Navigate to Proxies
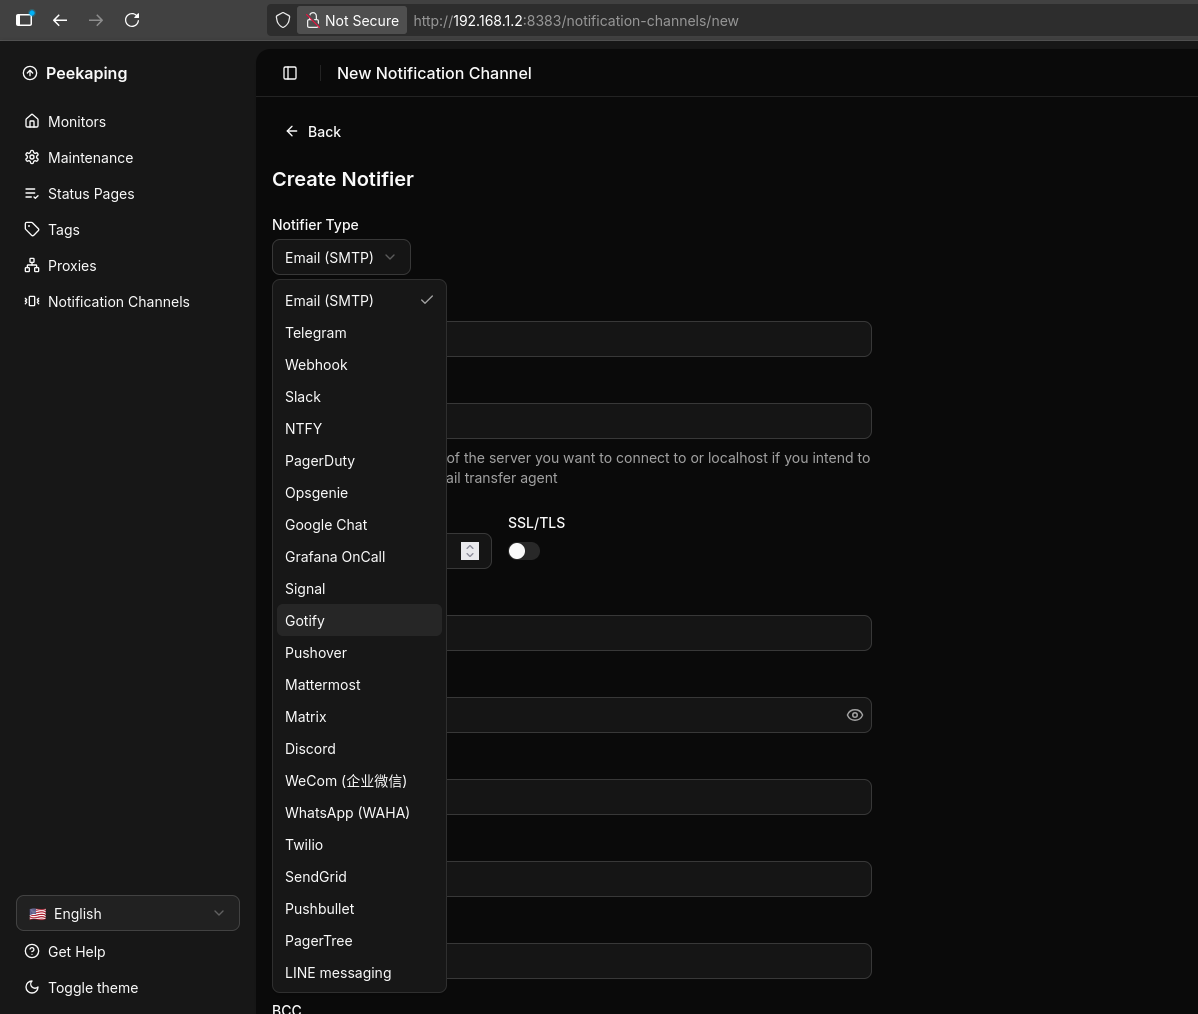The width and height of the screenshot is (1198, 1014). click(x=72, y=266)
